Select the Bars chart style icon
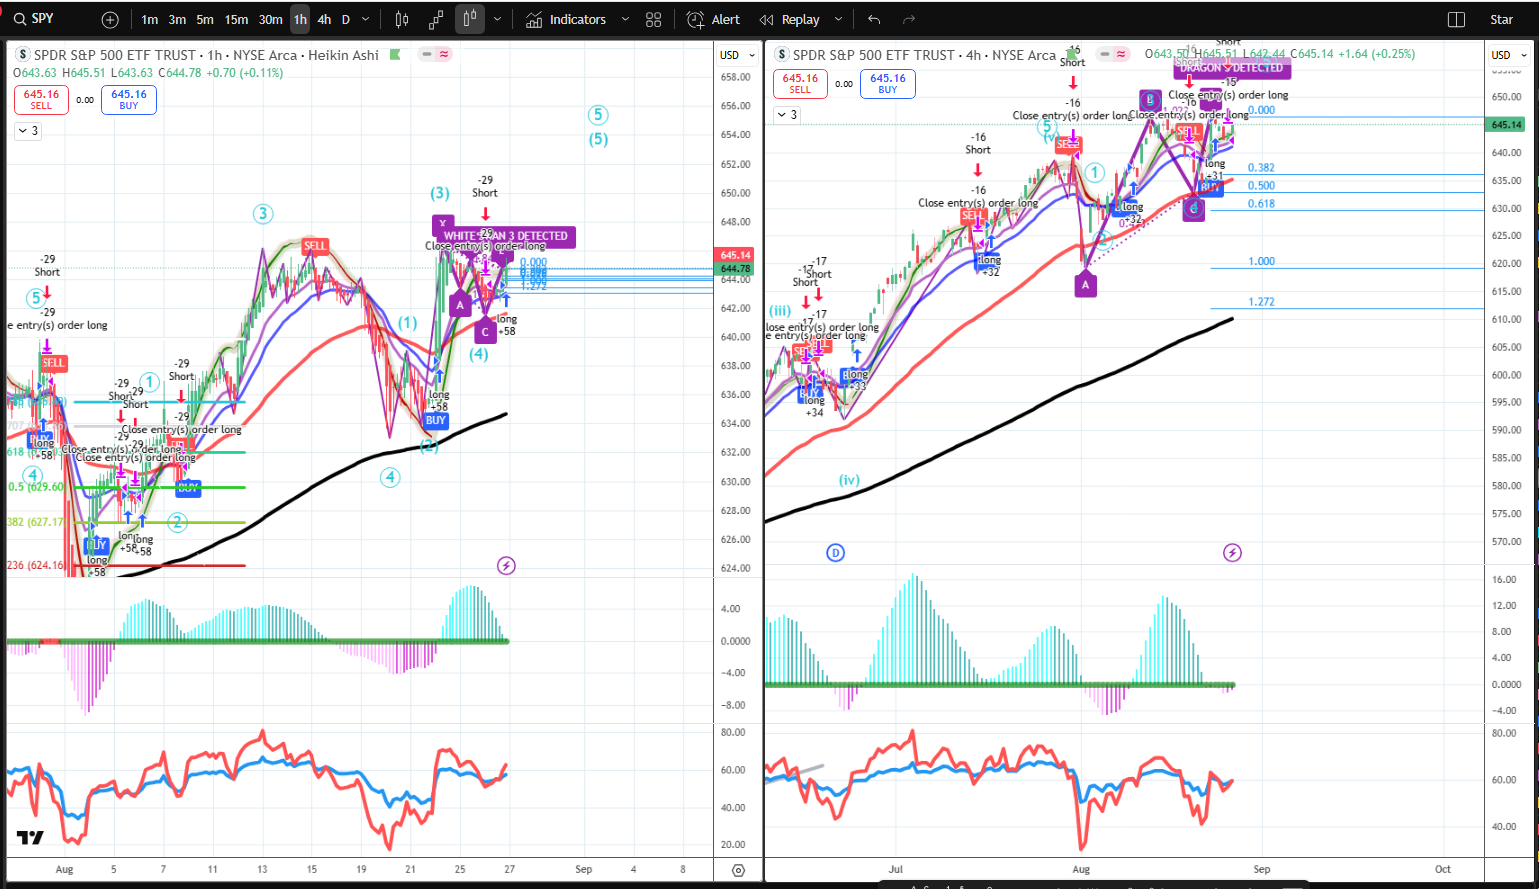 pos(402,20)
